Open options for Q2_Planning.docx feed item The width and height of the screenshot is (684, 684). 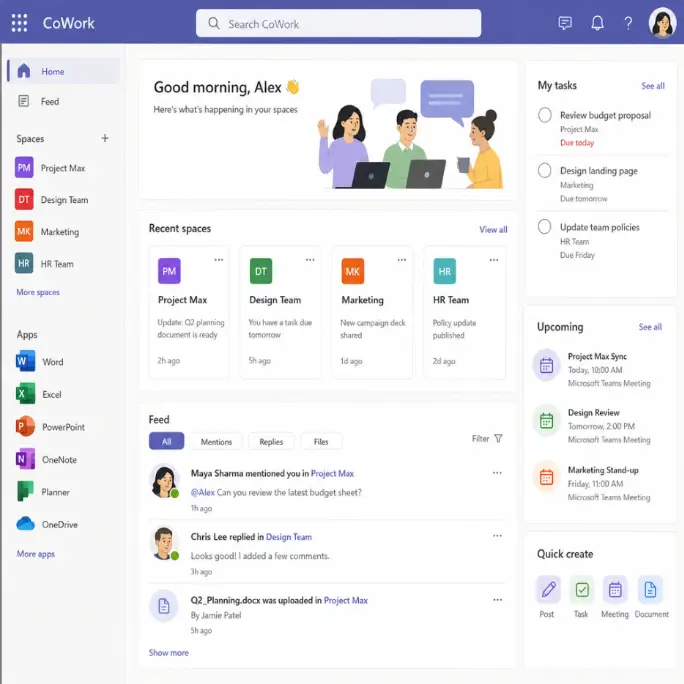(x=497, y=600)
